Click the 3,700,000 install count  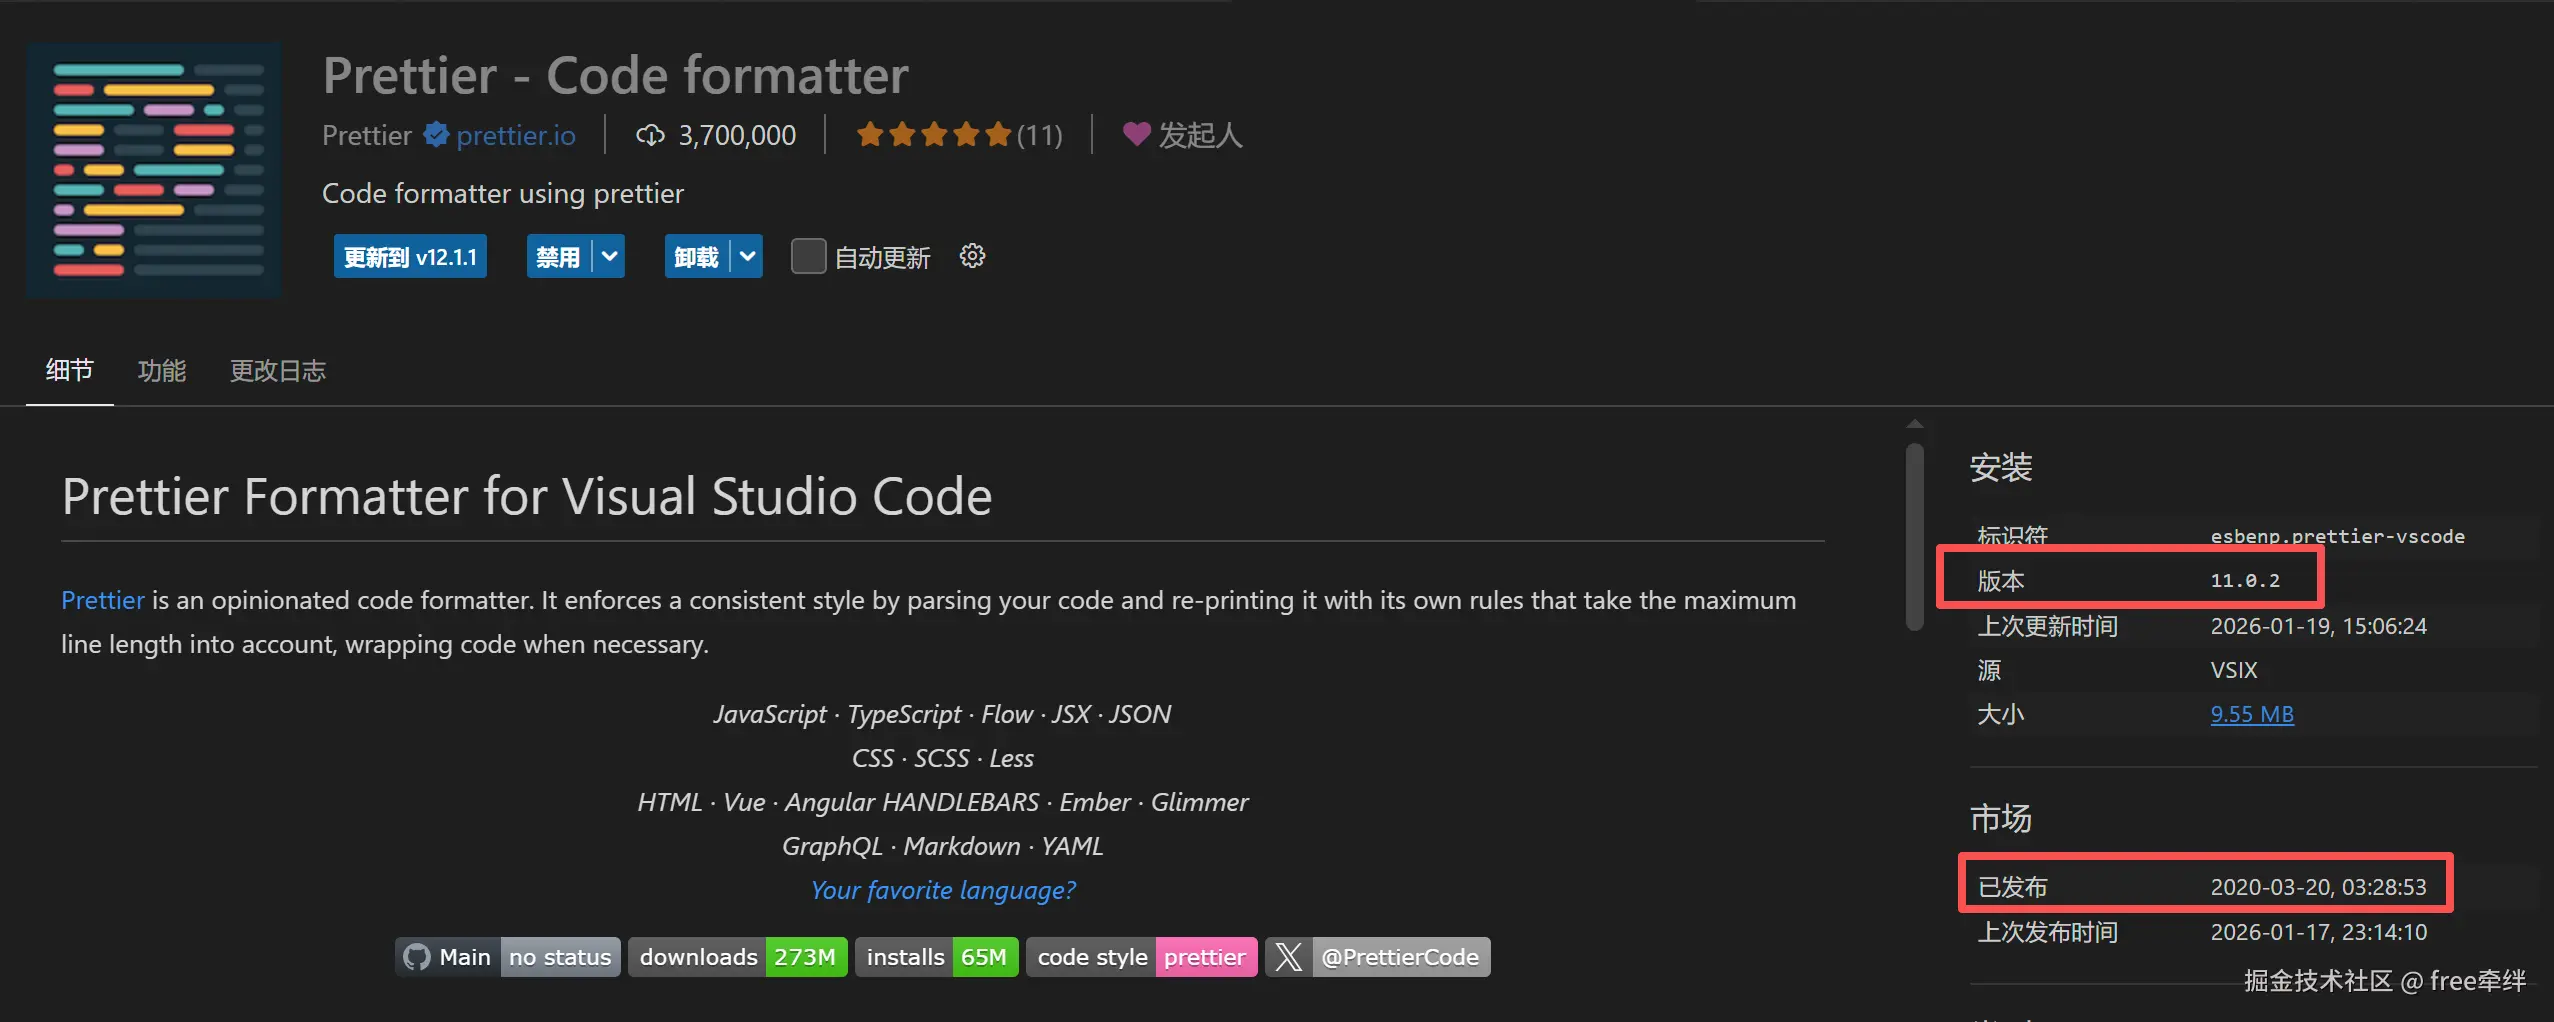point(737,135)
